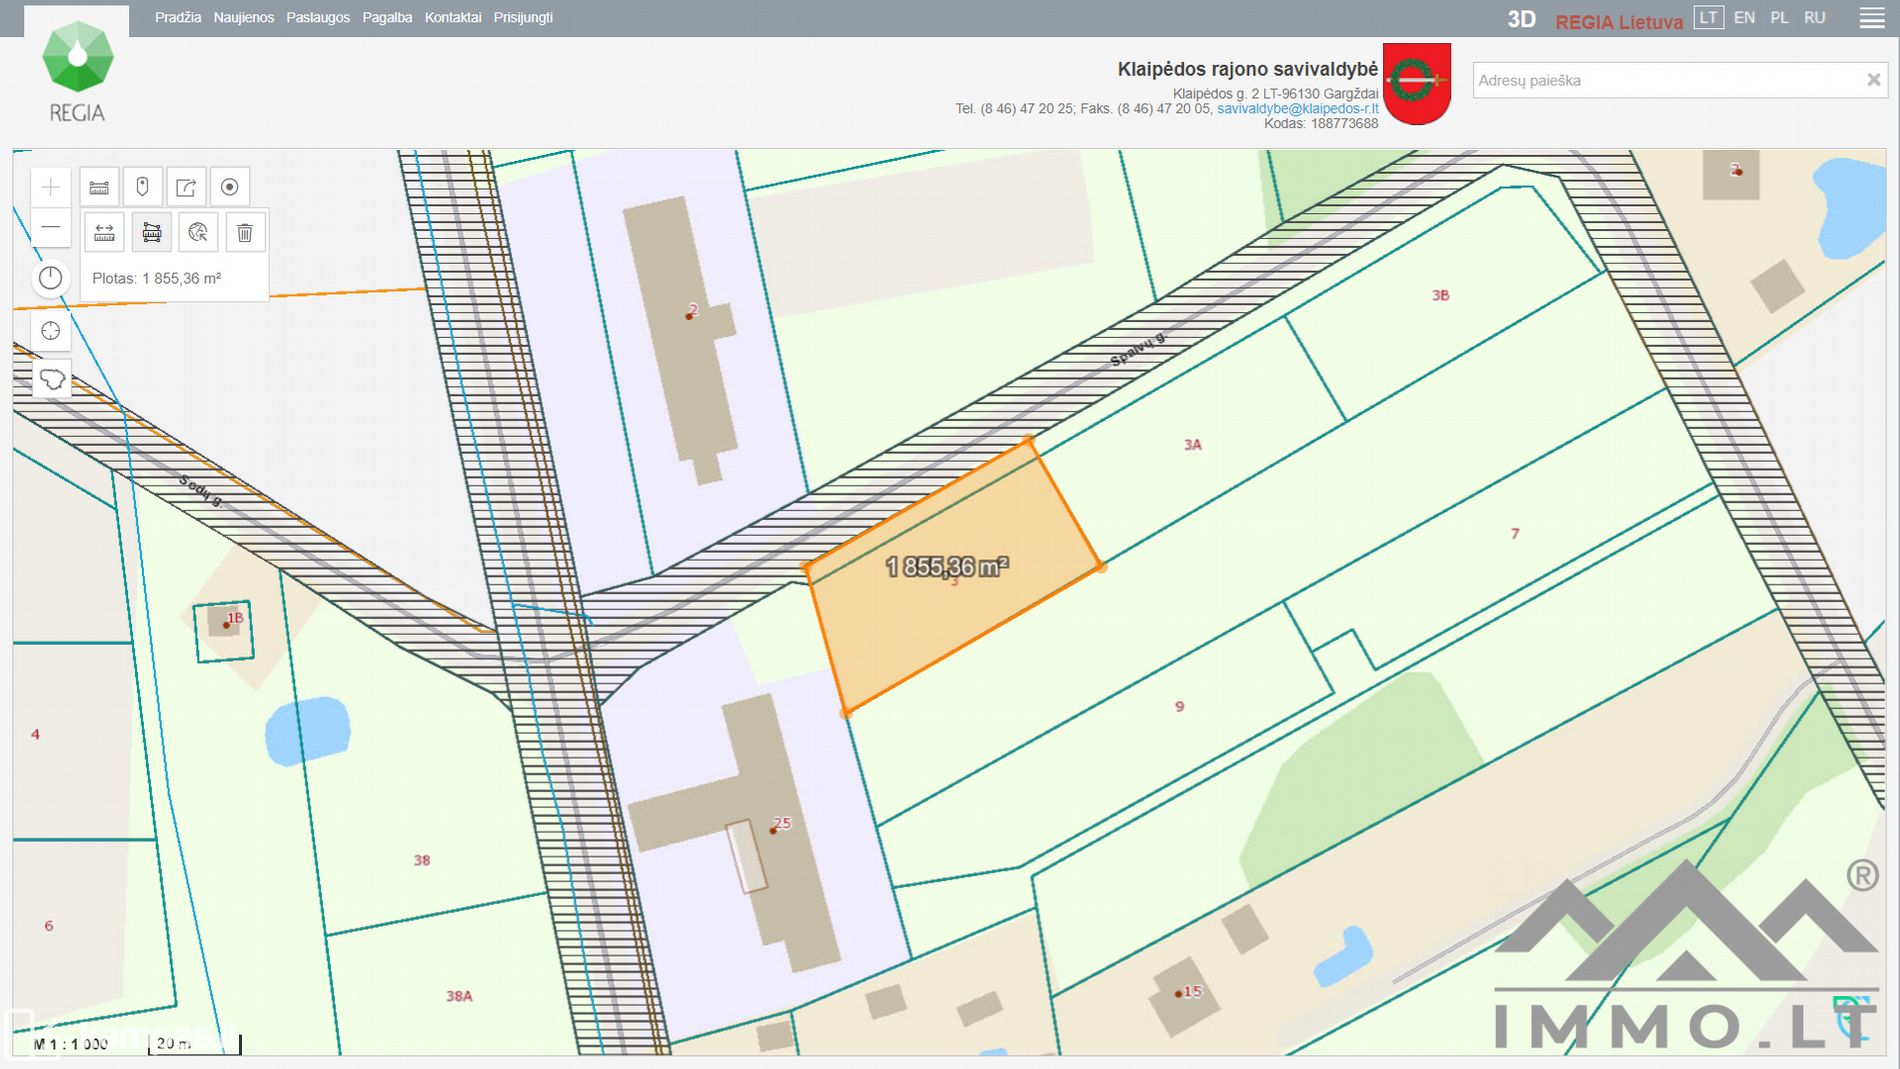Open the Paslaugos menu item
This screenshot has height=1069, width=1900.
(x=318, y=18)
